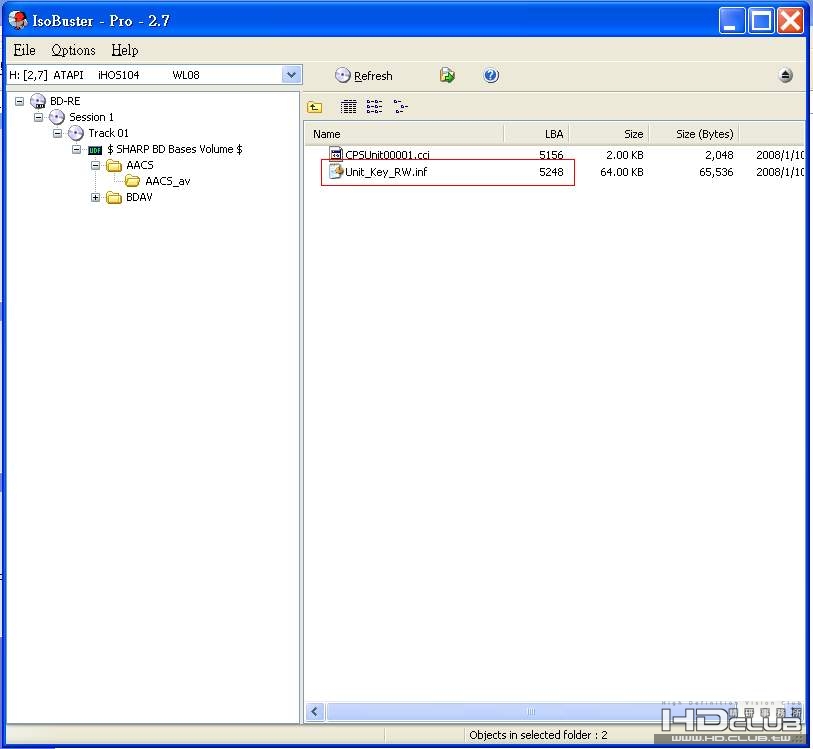This screenshot has width=813, height=749.
Task: Click the Unit_Key_RW.inf file icon
Action: [x=337, y=172]
